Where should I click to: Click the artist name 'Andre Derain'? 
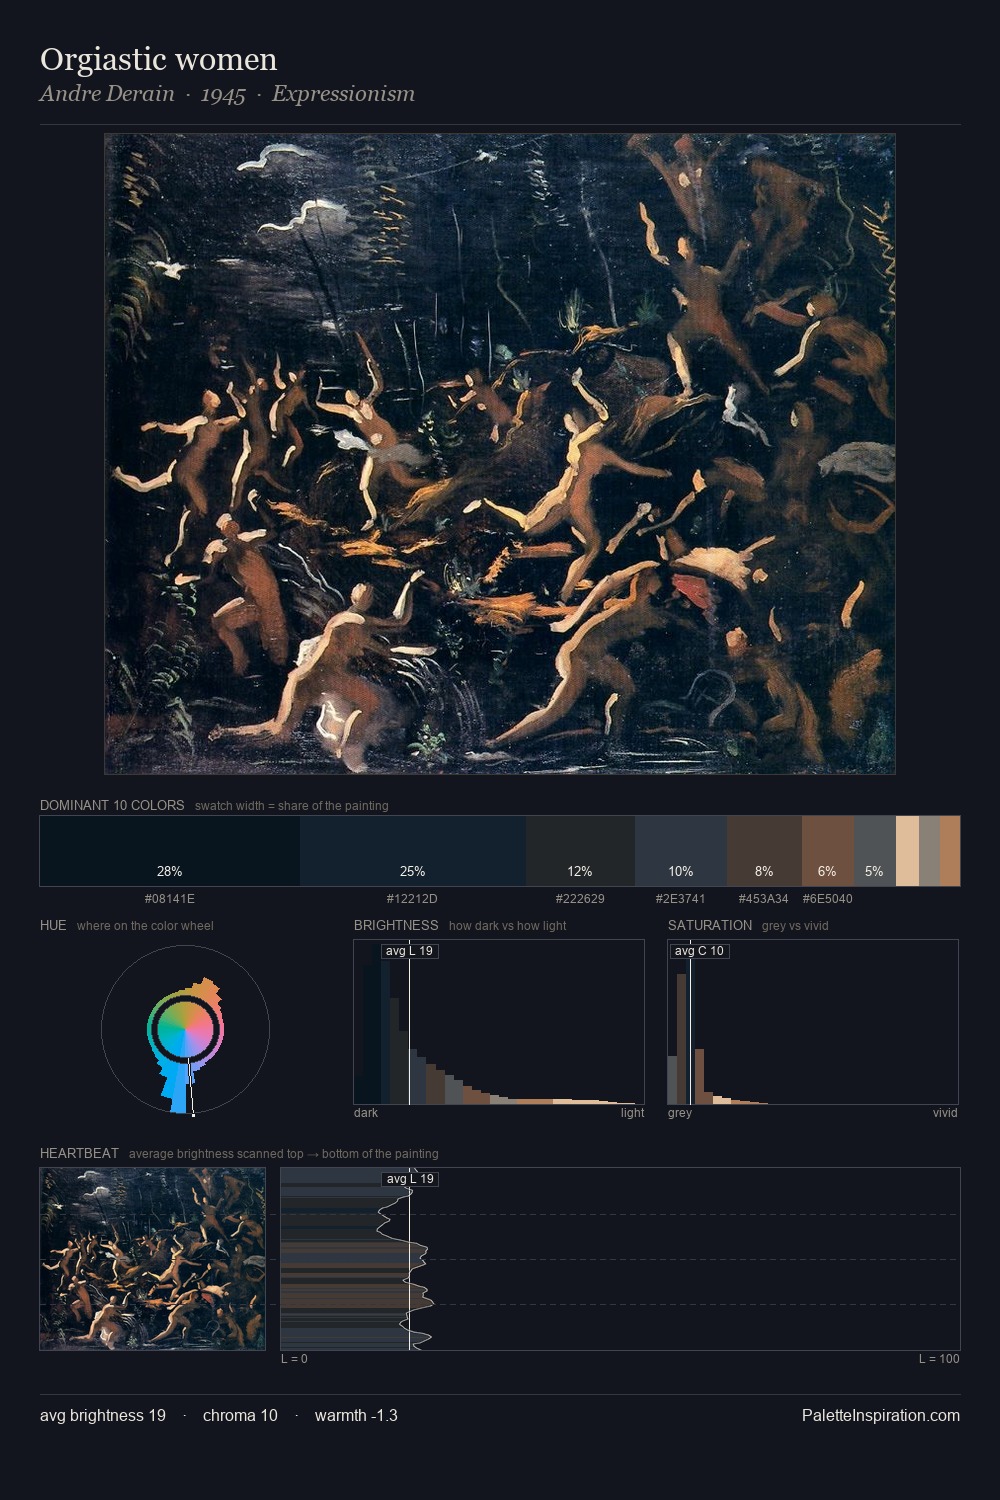point(107,94)
